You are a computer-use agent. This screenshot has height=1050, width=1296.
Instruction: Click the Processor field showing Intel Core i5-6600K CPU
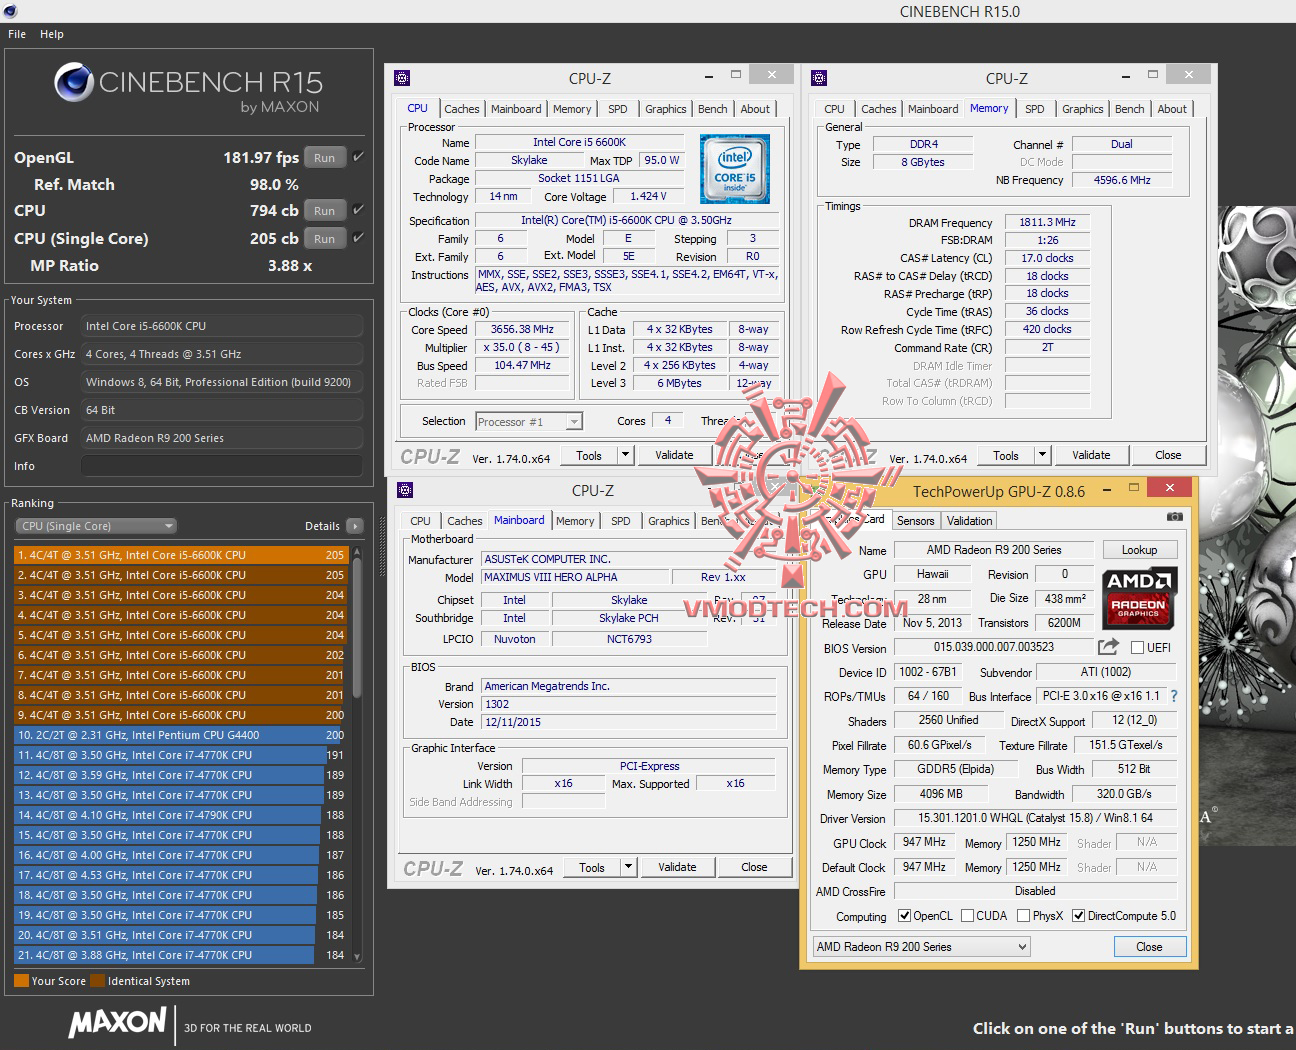click(x=222, y=326)
